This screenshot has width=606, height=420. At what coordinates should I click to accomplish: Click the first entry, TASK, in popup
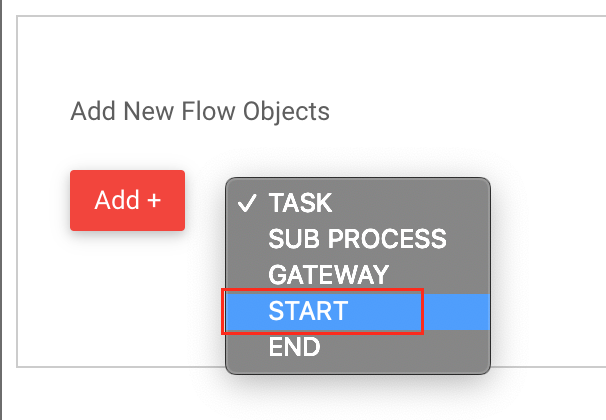(300, 203)
